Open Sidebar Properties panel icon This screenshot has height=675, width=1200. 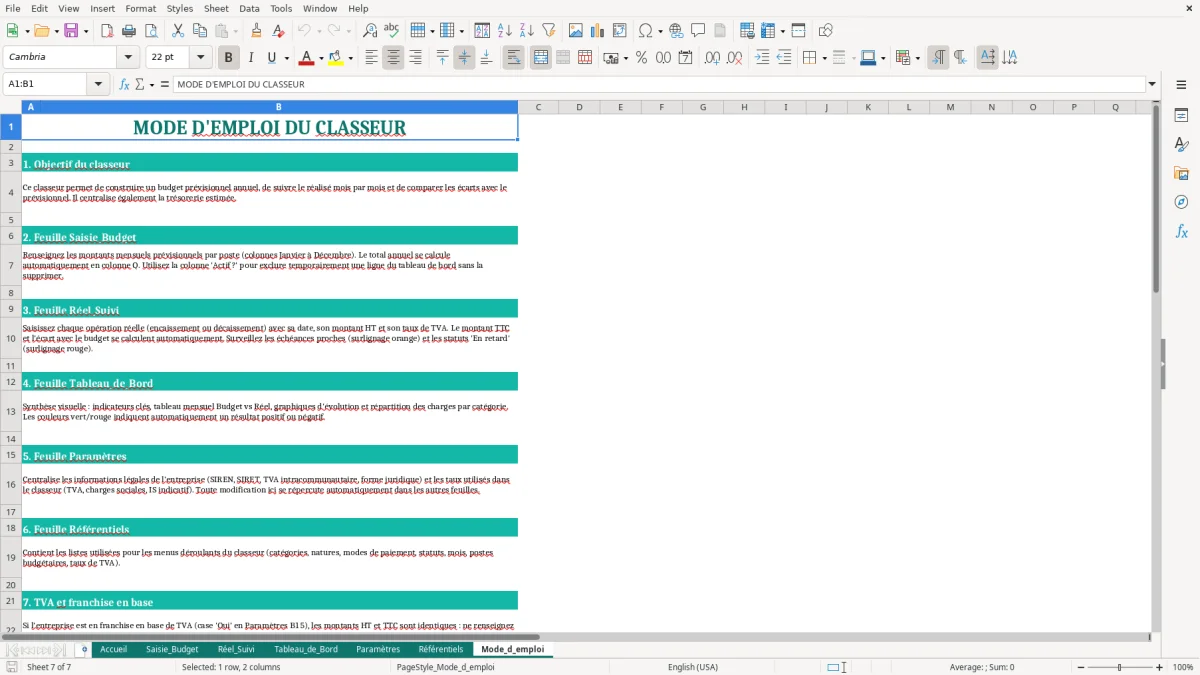click(1181, 116)
